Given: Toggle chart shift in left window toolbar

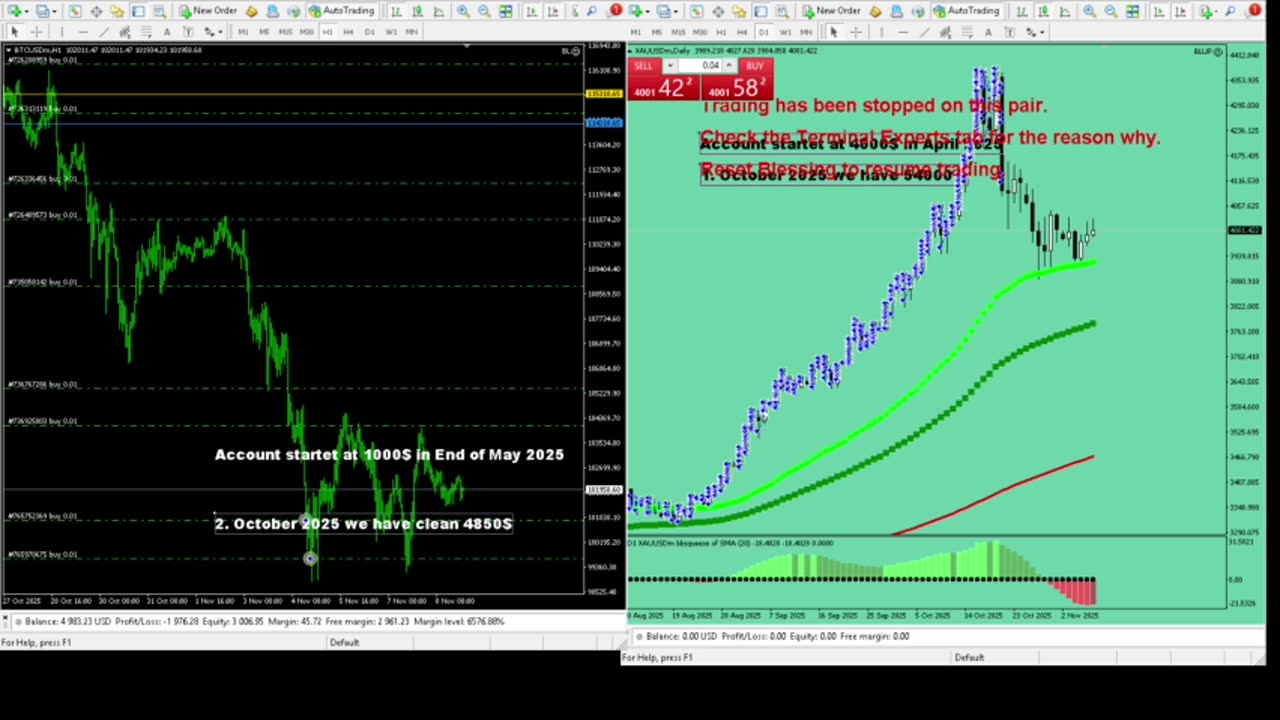Looking at the screenshot, I should (x=553, y=11).
